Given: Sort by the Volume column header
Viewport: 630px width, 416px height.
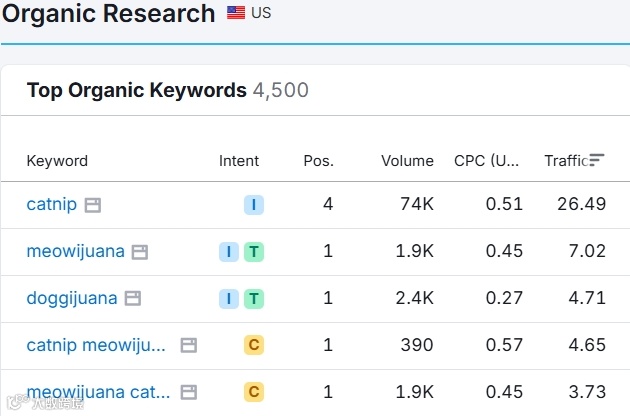Looking at the screenshot, I should 407,161.
